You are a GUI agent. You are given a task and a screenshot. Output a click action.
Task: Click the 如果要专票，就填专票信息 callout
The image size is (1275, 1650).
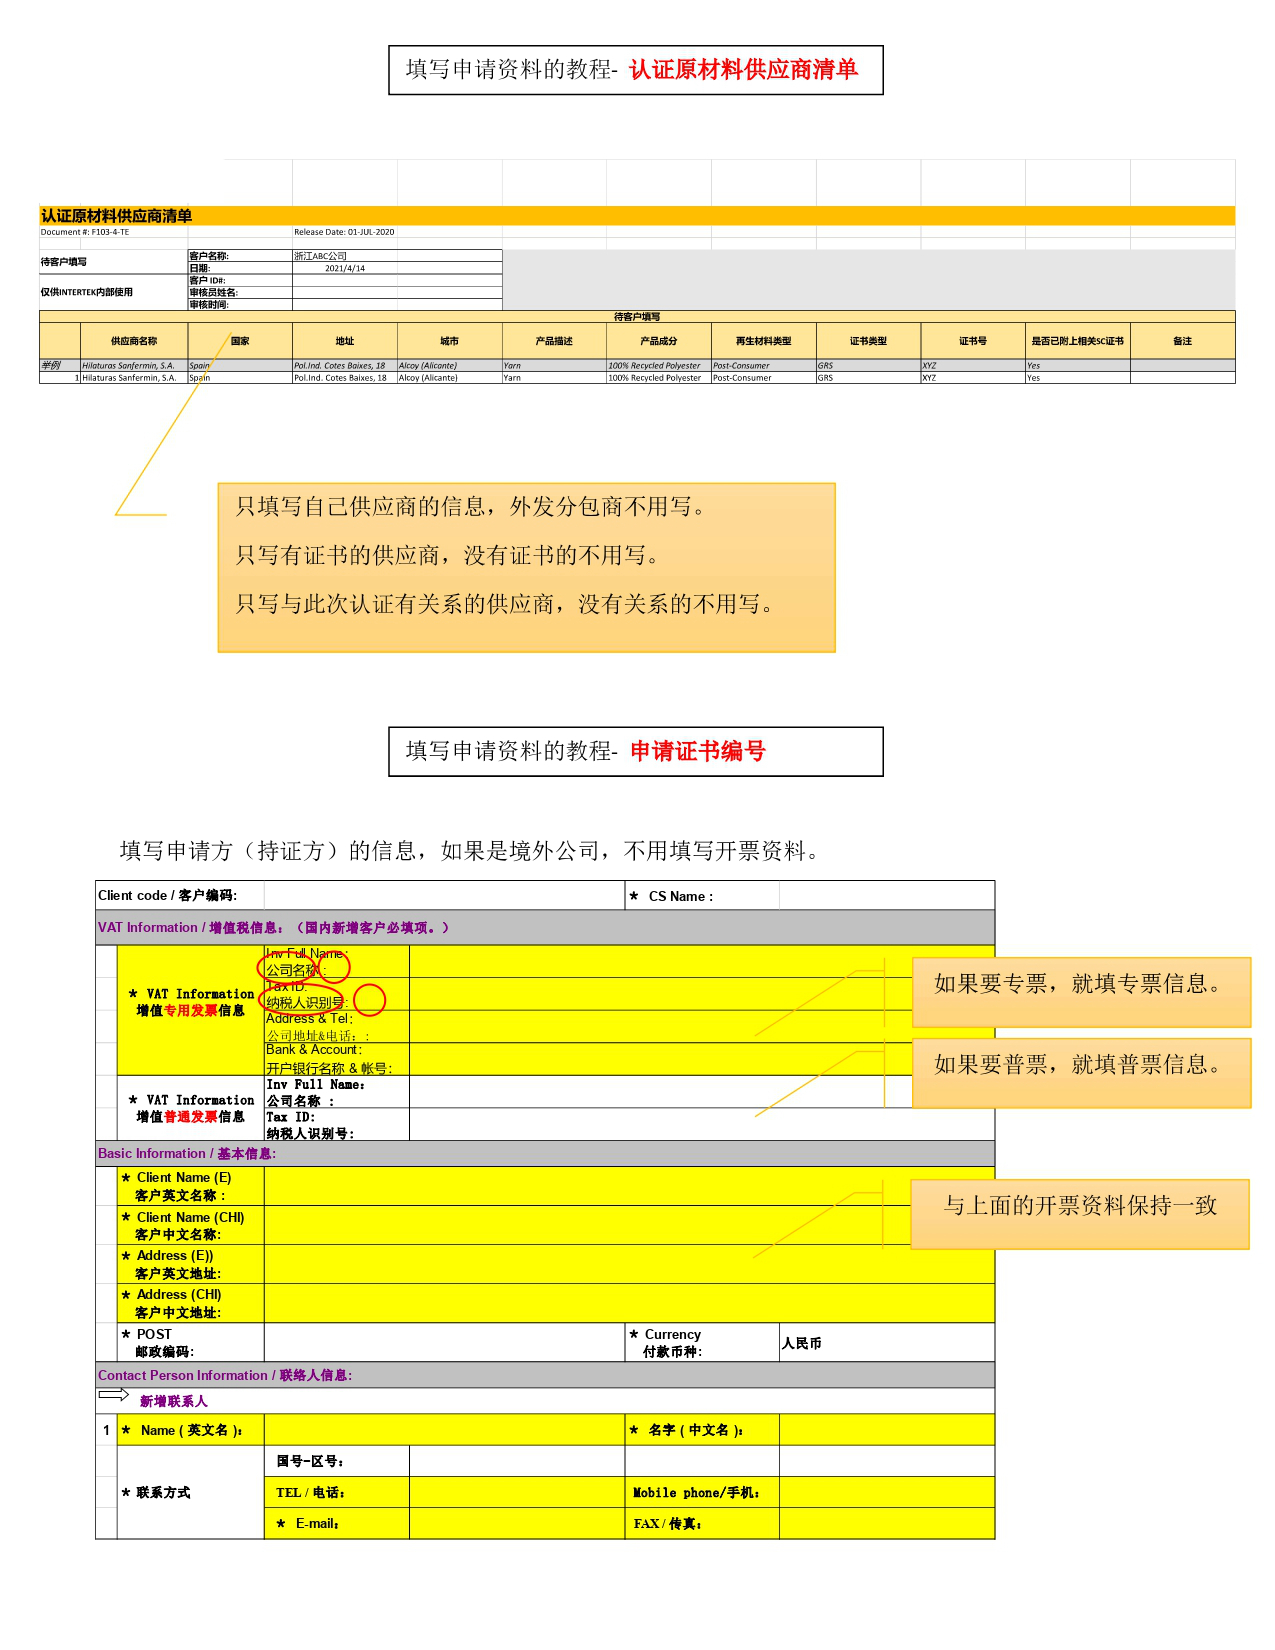(x=1081, y=991)
